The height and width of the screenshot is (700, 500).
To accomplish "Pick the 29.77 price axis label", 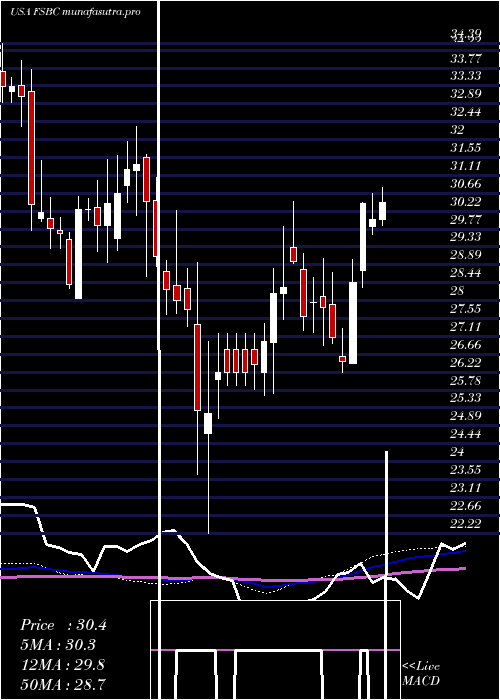I will tap(466, 219).
